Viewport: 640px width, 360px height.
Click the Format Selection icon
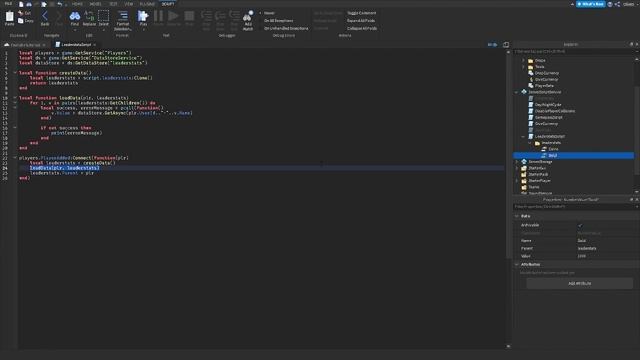122,16
